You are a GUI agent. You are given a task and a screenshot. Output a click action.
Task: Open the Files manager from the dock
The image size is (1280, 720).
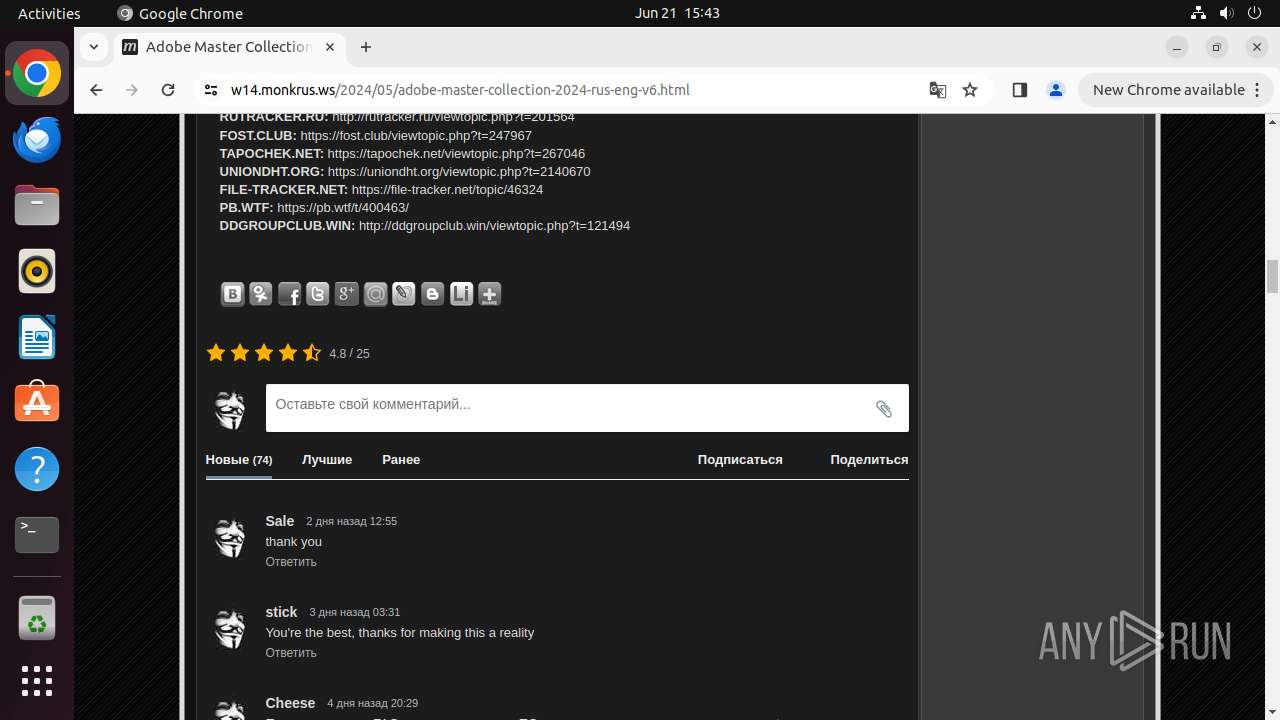37,205
